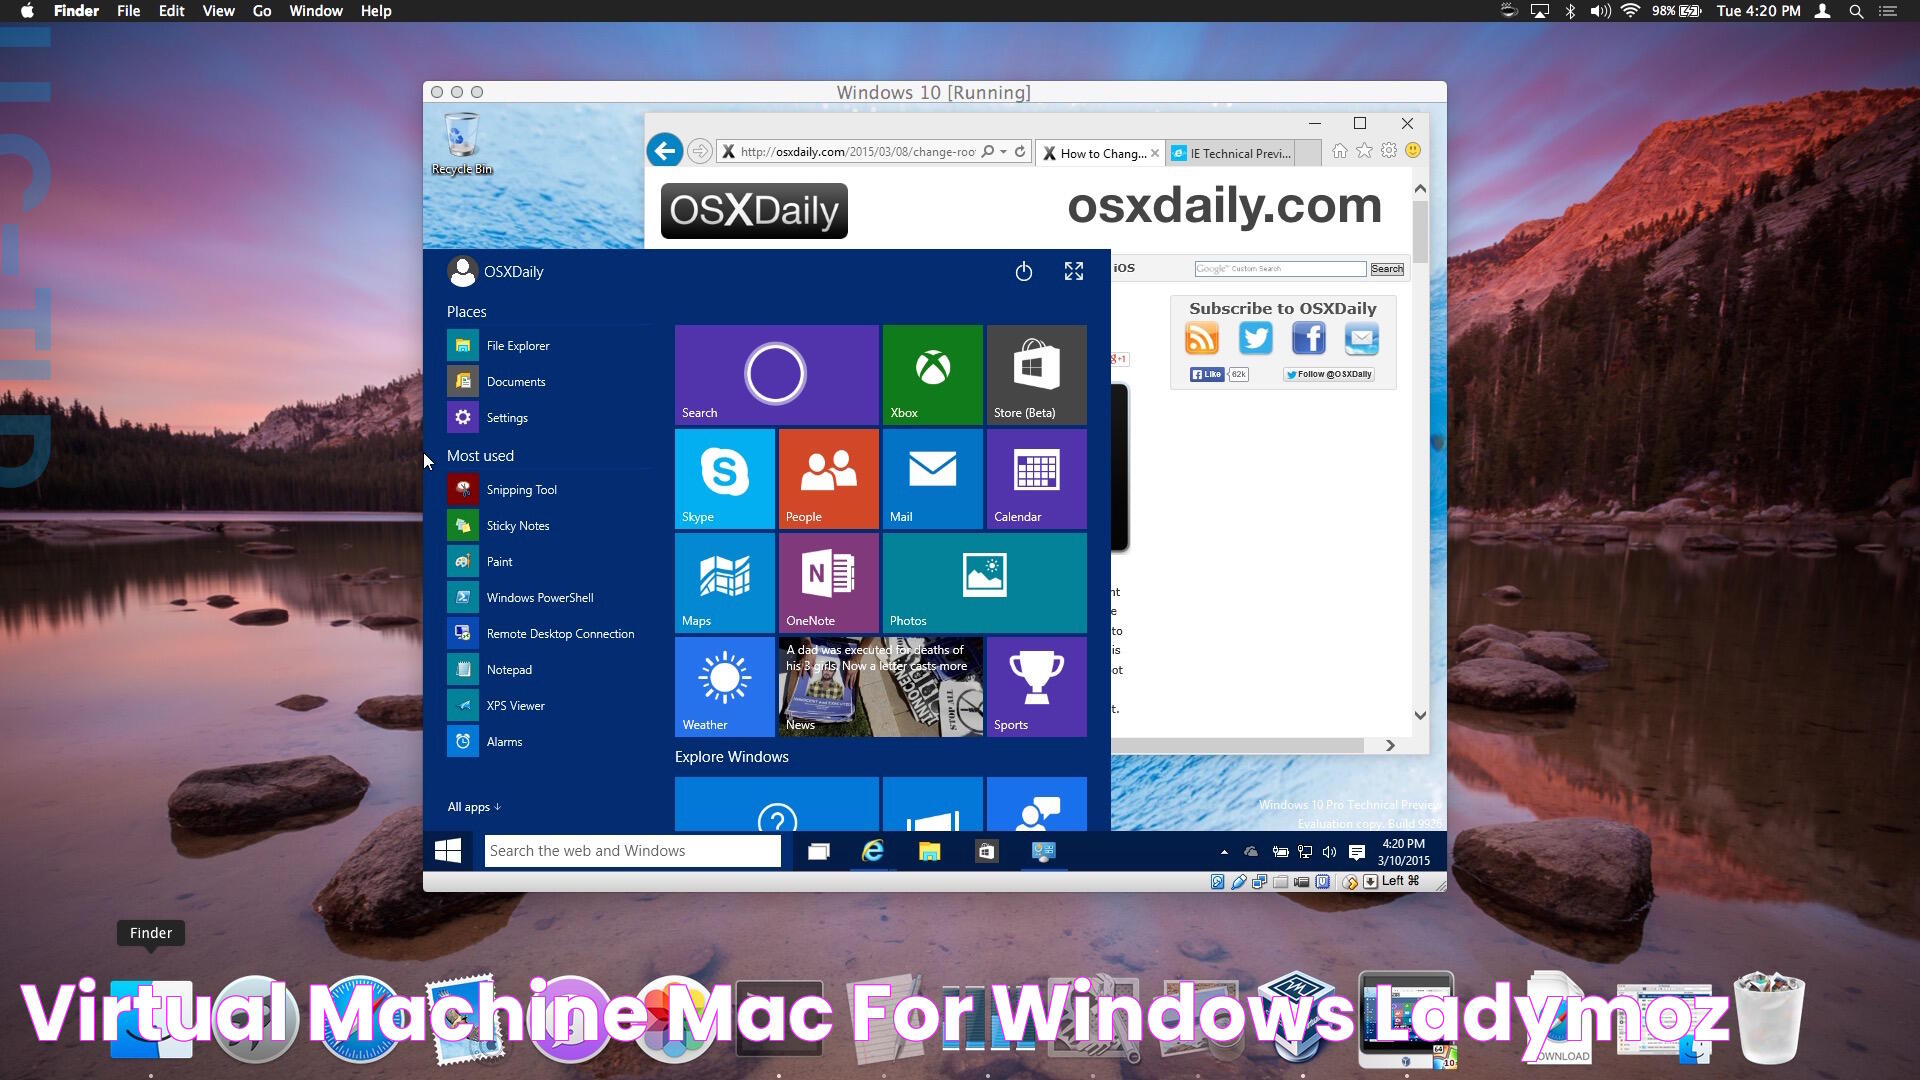Screen dimensions: 1920x1080
Task: Open Mail tile in Start menu
Action: pyautogui.click(x=931, y=477)
